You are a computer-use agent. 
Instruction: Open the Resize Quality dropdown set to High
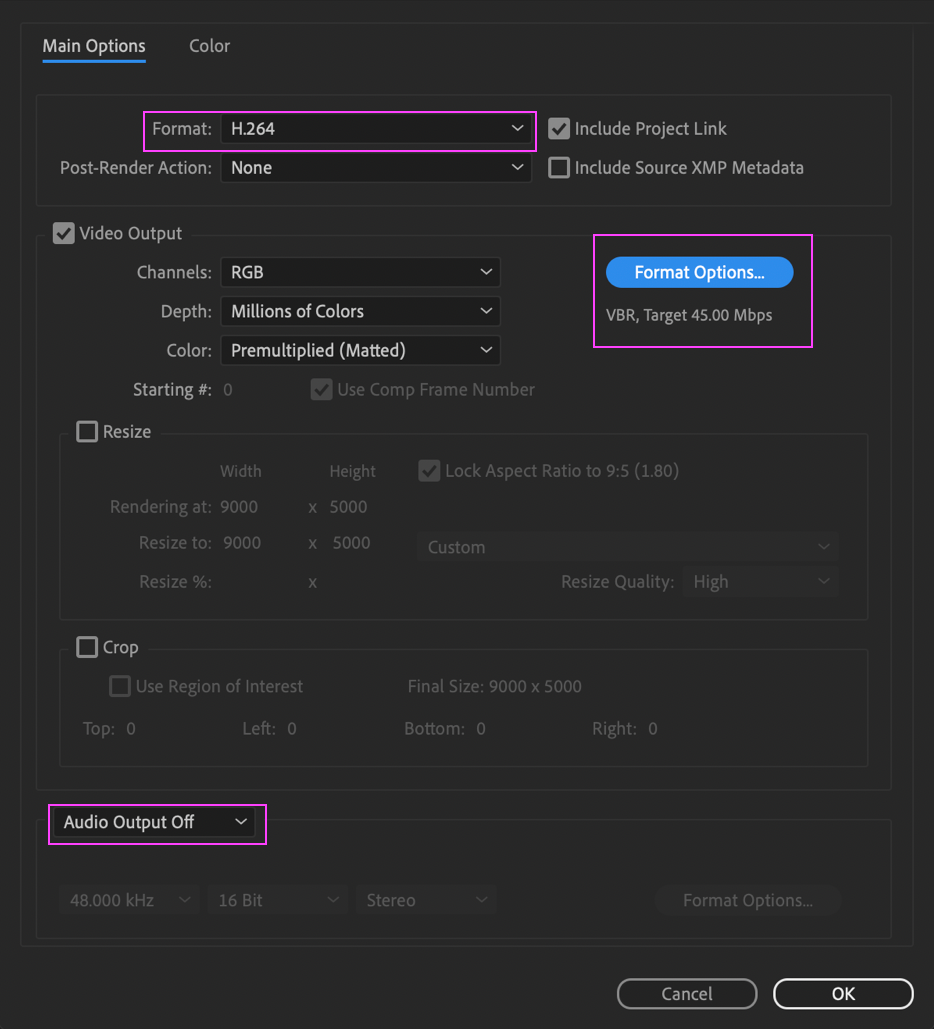(x=761, y=581)
